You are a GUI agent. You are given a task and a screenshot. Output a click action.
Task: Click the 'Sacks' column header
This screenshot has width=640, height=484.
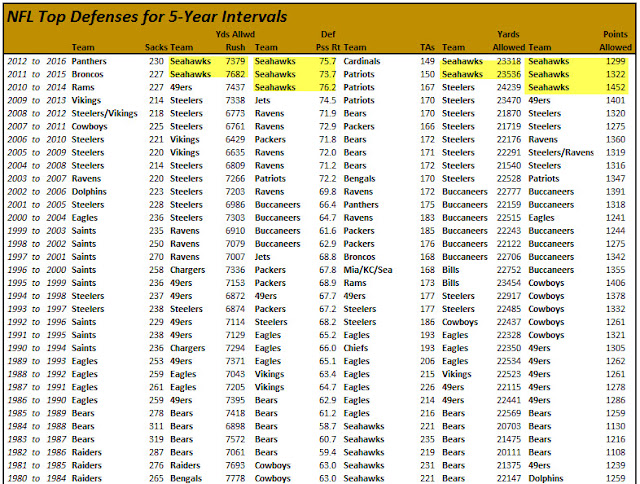(x=156, y=47)
